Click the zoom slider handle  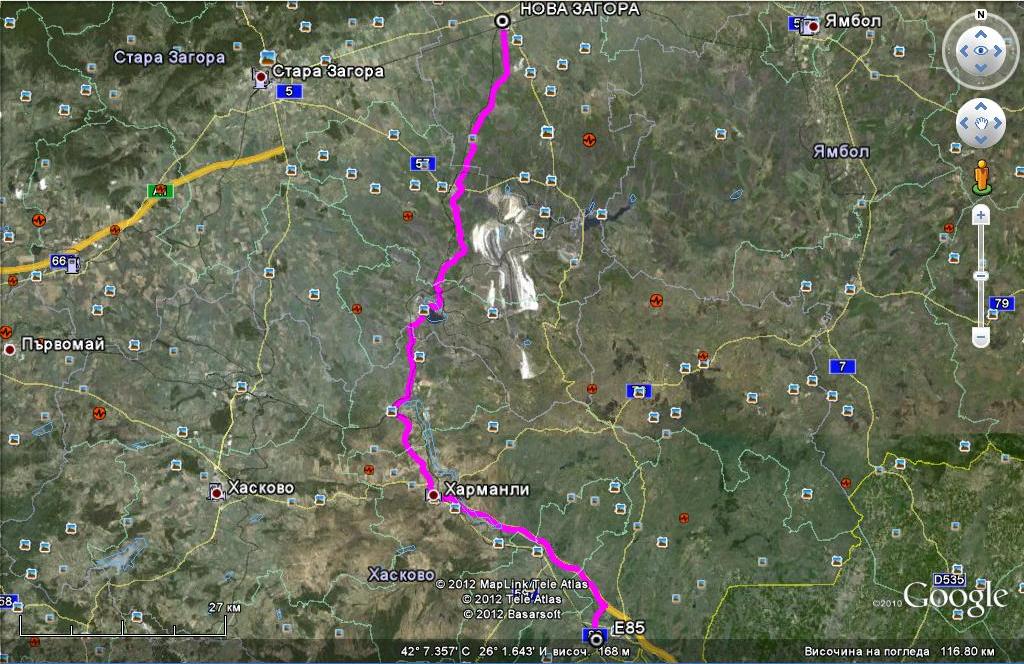point(981,276)
